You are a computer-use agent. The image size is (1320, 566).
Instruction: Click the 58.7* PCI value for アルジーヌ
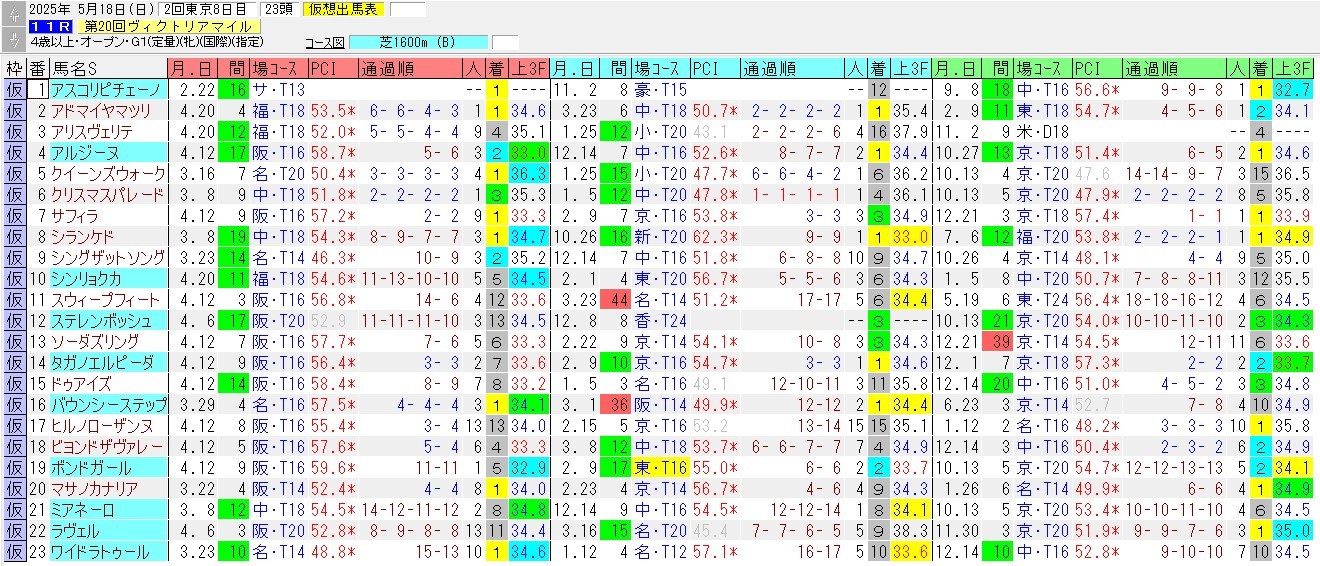click(x=333, y=152)
